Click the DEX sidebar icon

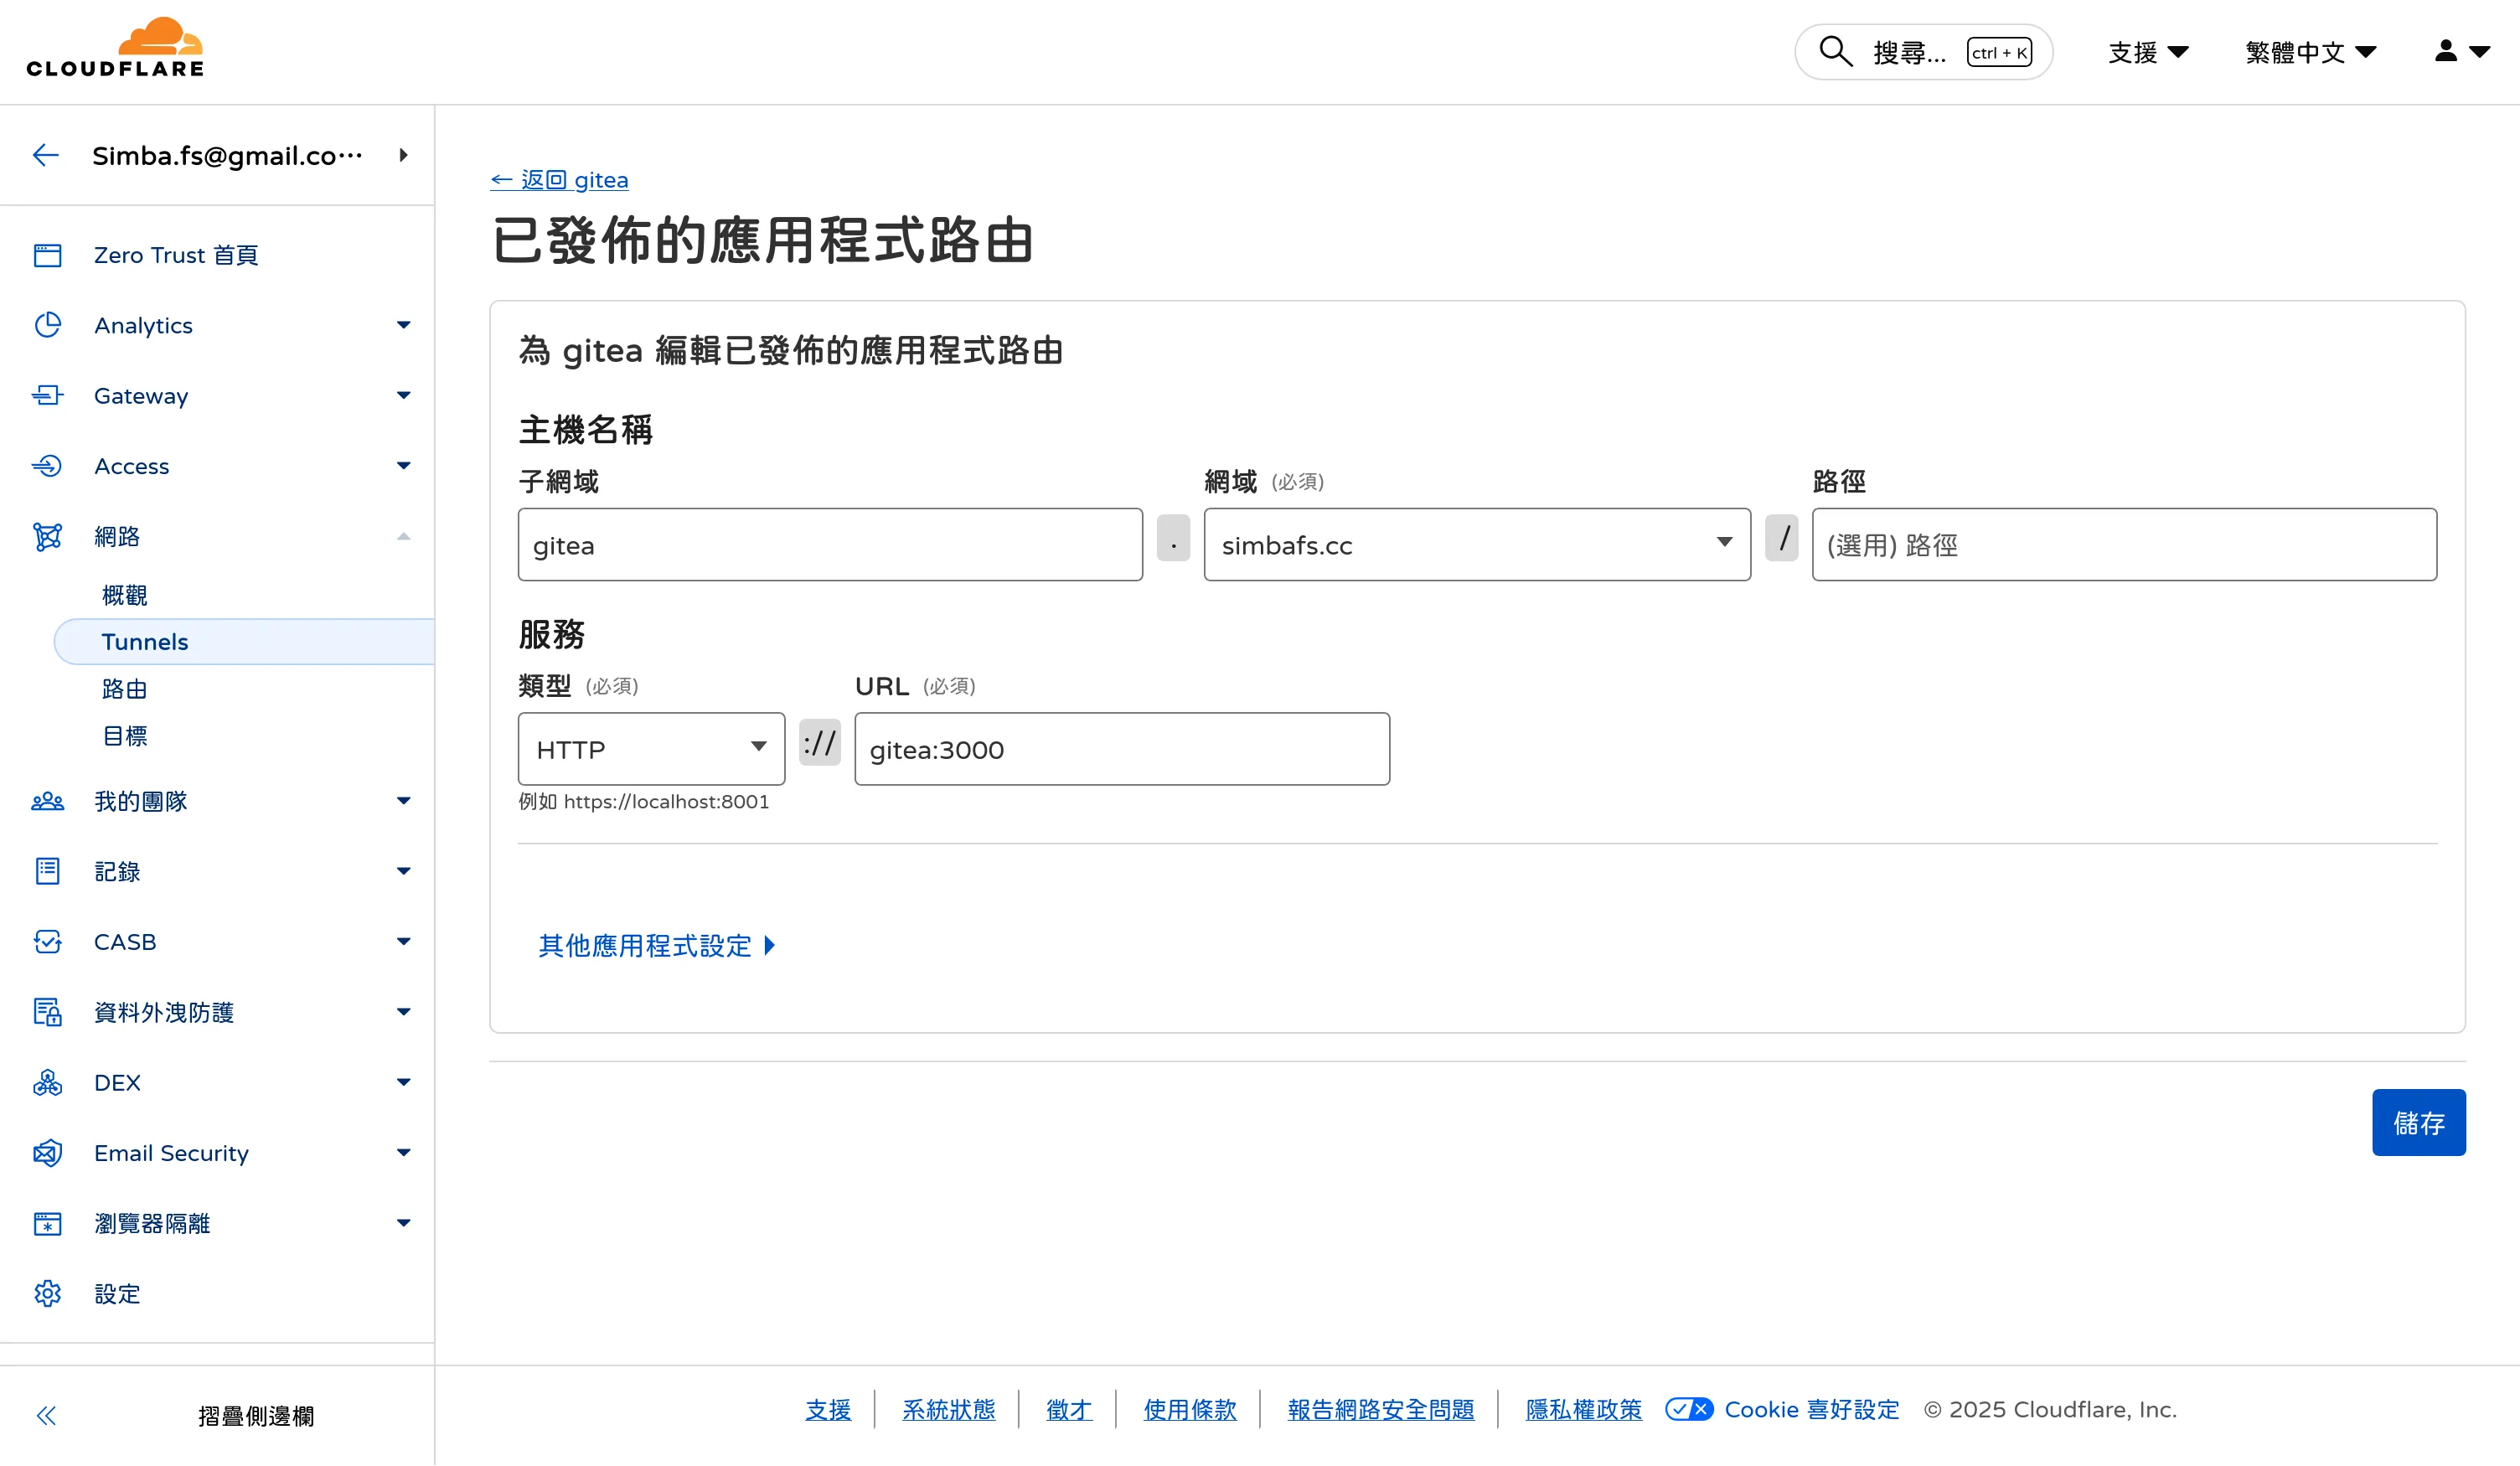tap(47, 1083)
